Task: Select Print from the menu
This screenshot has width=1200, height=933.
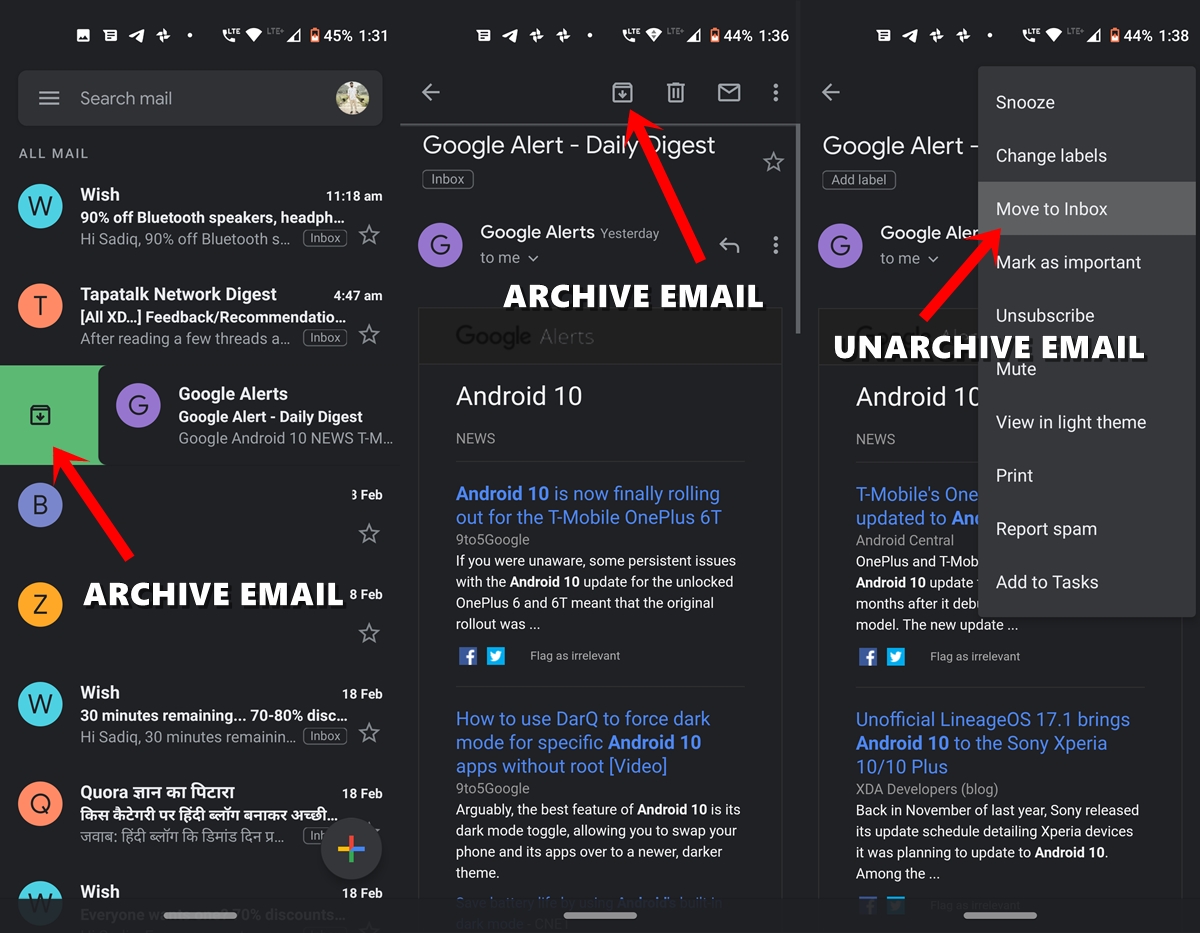Action: click(1087, 475)
